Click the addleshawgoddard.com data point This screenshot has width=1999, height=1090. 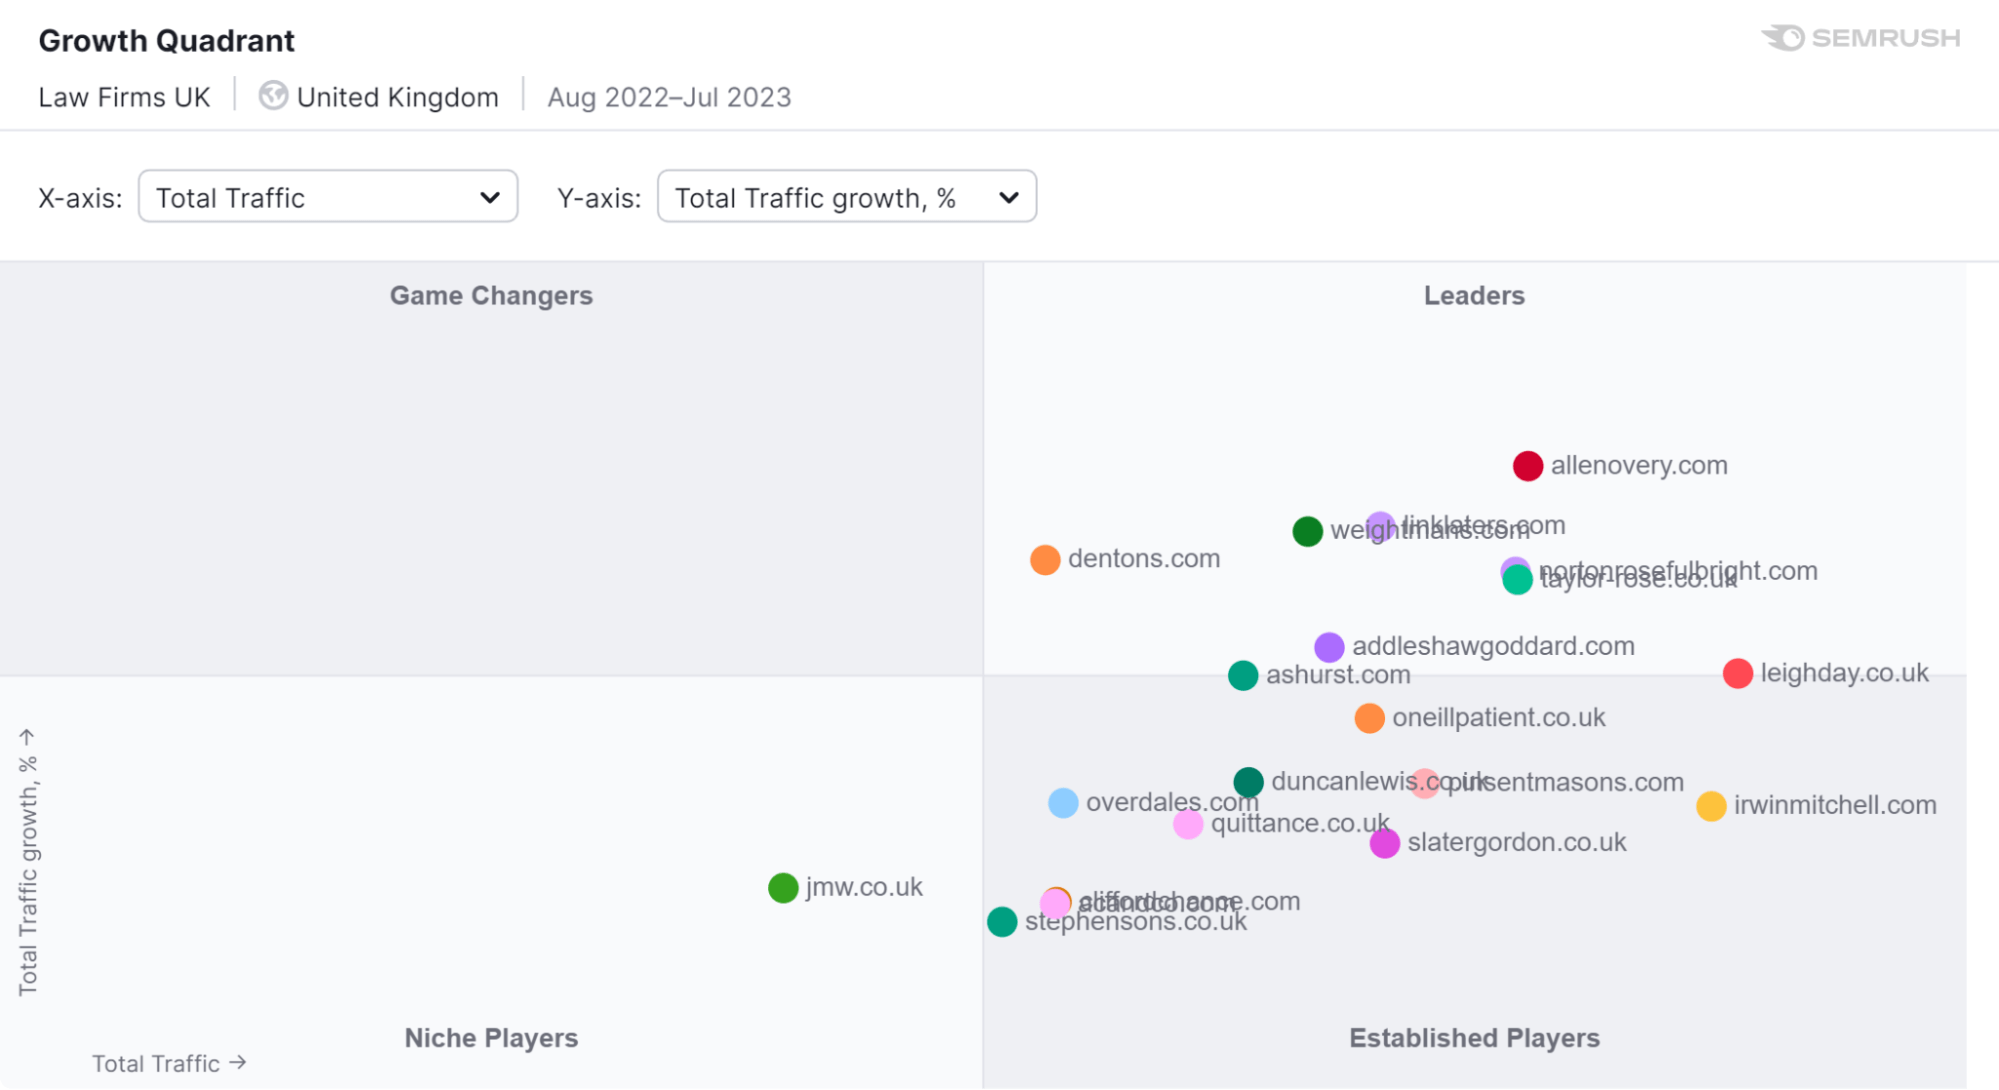tap(1330, 644)
